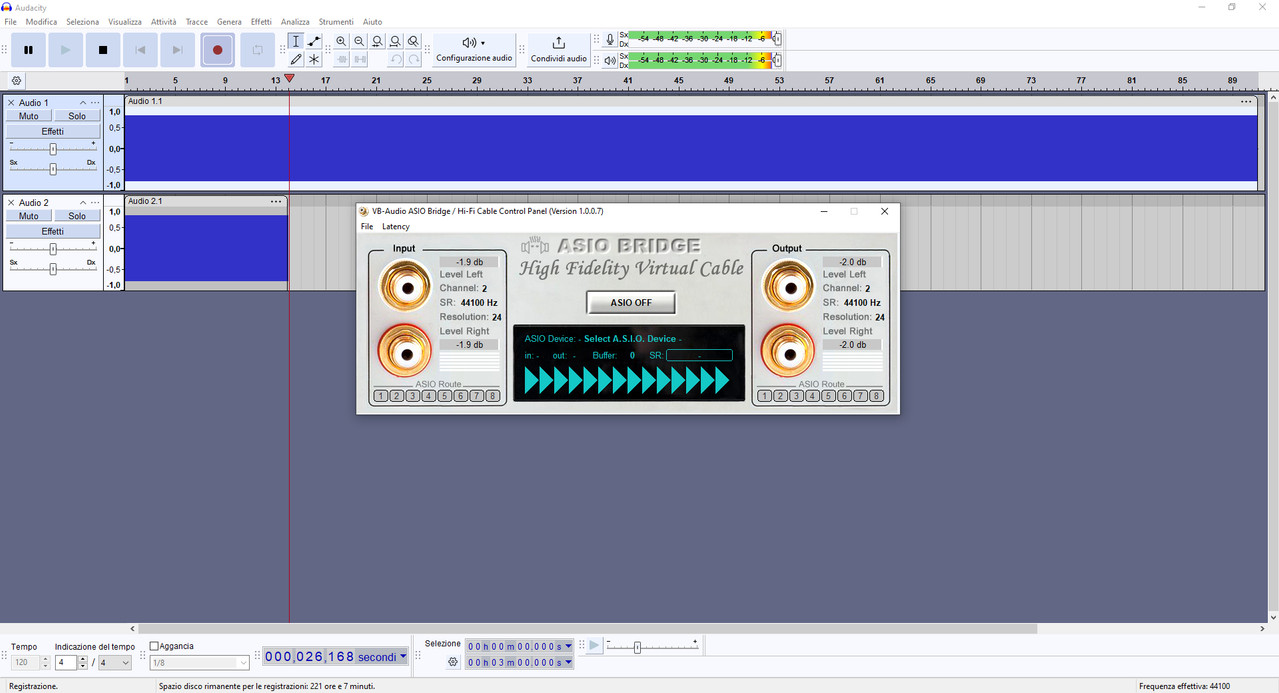The image size is (1279, 693).
Task: Toggle Input ASIO Route channel 1
Action: pos(380,396)
